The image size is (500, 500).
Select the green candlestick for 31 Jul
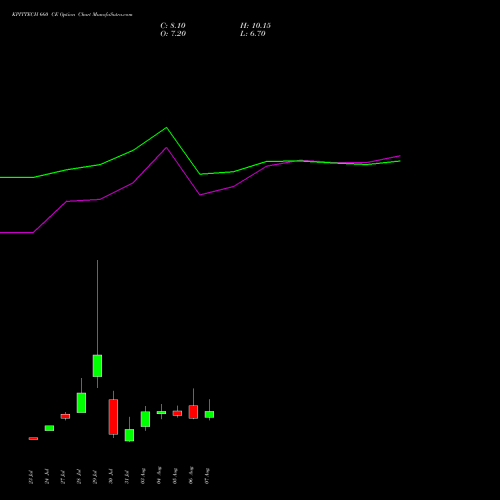129,435
